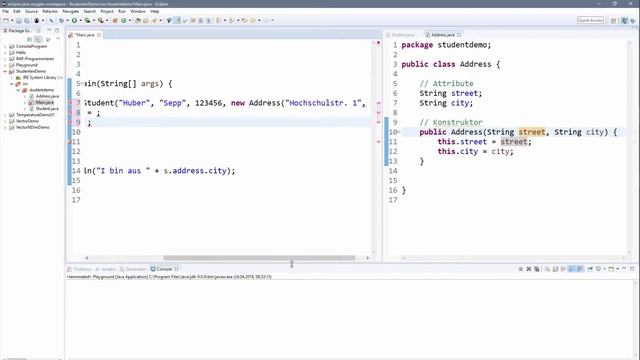Click method fold toggle on line 10

click(399, 132)
